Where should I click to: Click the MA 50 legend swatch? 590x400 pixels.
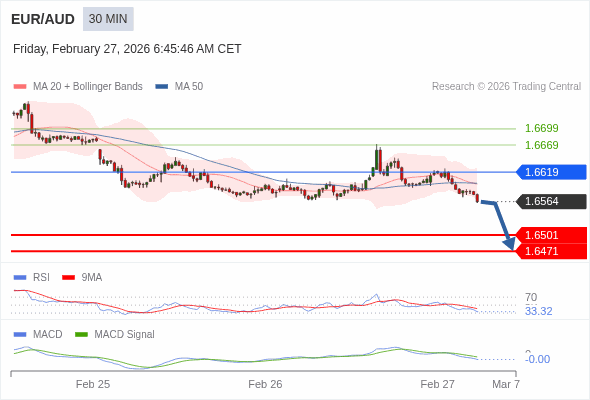(x=162, y=87)
